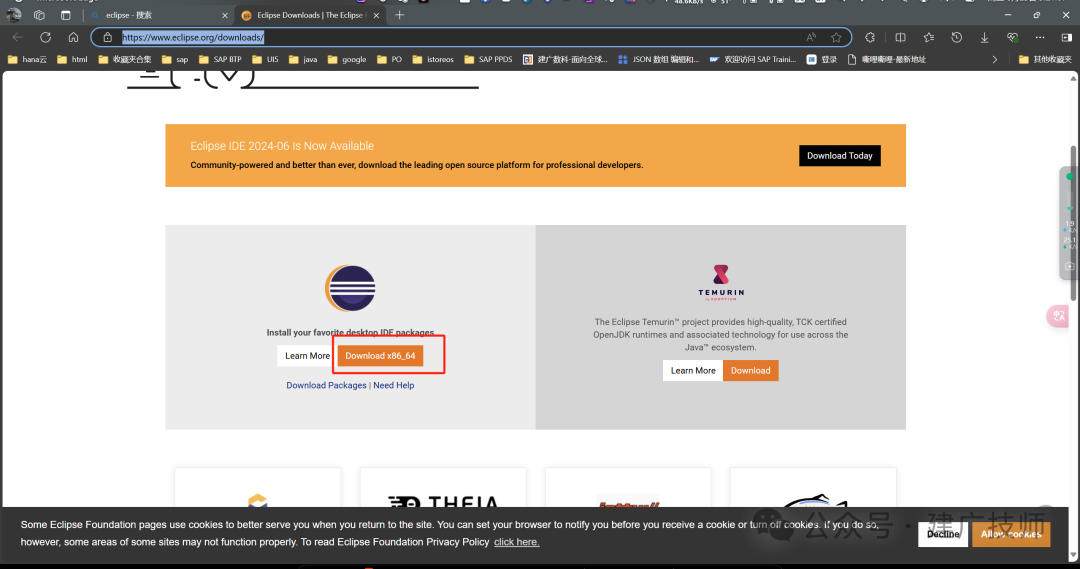The image size is (1080, 569).
Task: Click the browser profile avatar
Action: coord(14,14)
